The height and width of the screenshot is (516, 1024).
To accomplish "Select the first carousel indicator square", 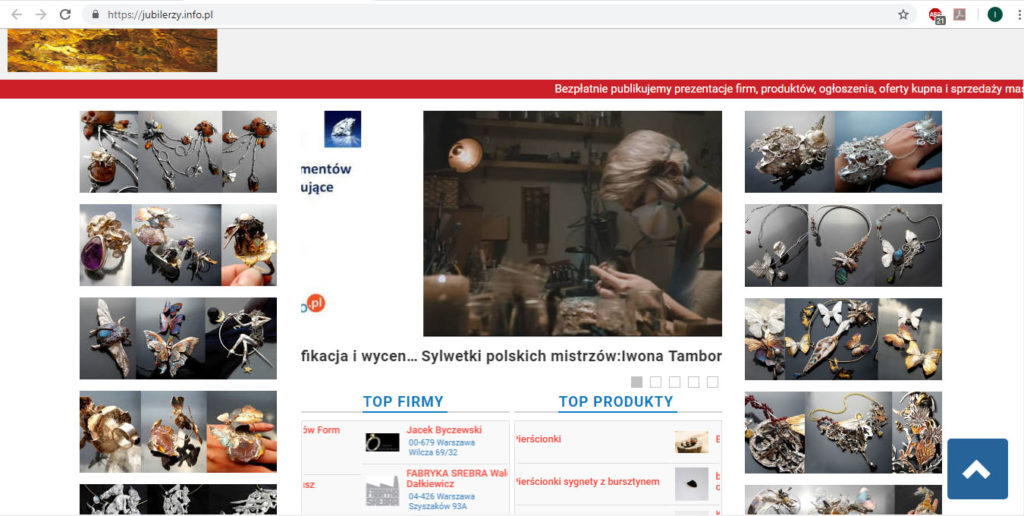I will coord(637,382).
